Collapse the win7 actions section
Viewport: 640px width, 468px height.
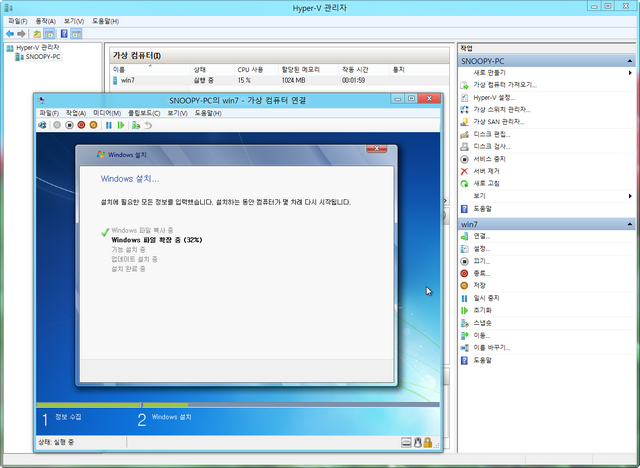click(x=630, y=224)
